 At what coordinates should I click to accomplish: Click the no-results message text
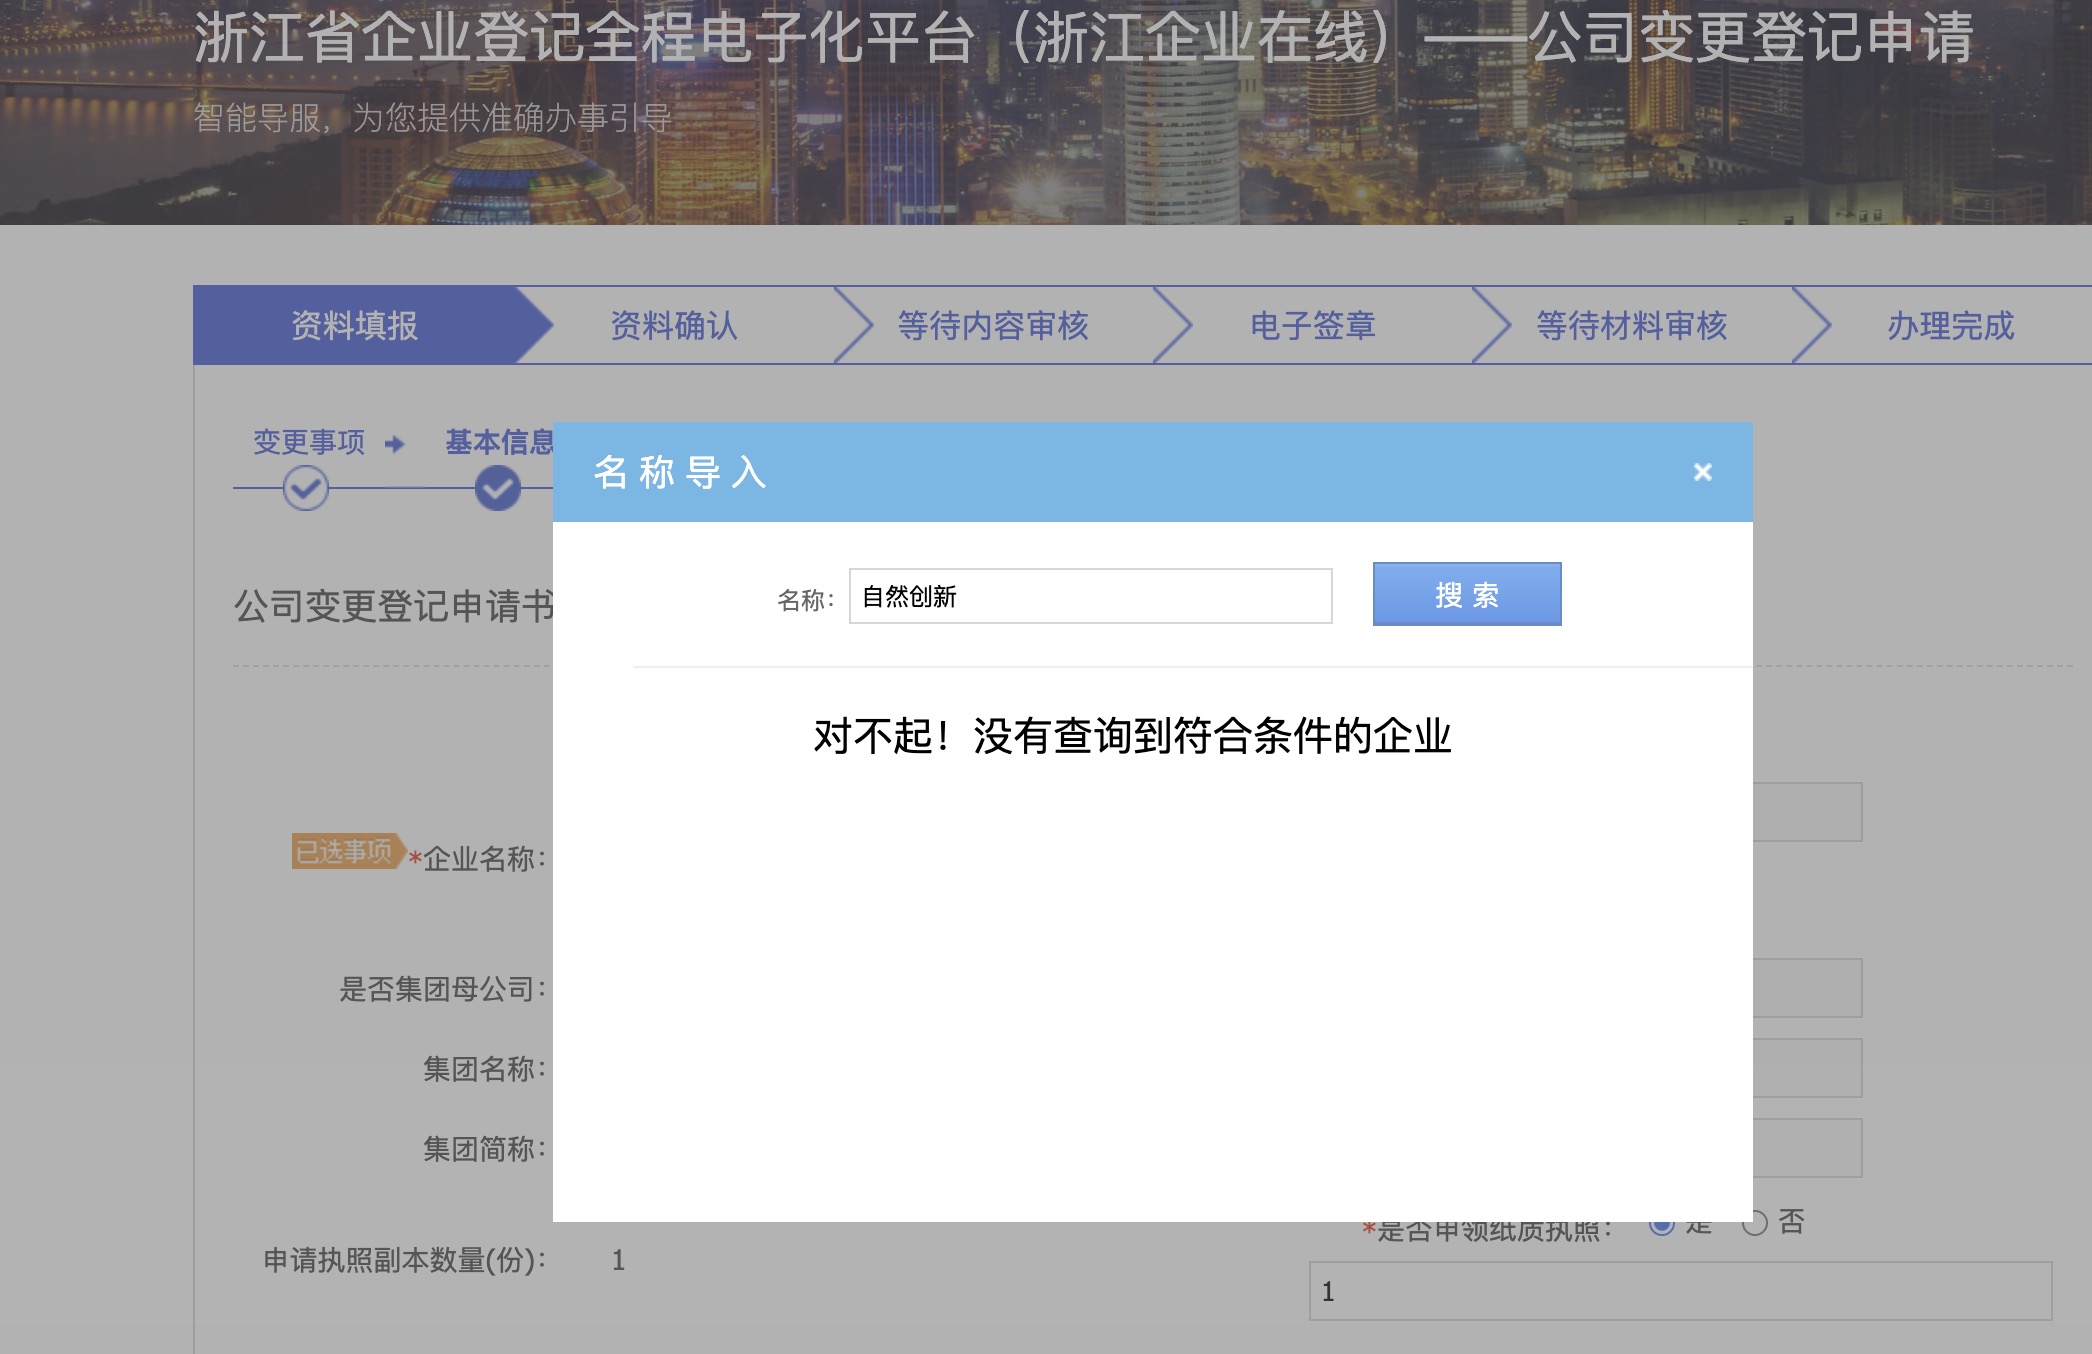click(x=1131, y=737)
